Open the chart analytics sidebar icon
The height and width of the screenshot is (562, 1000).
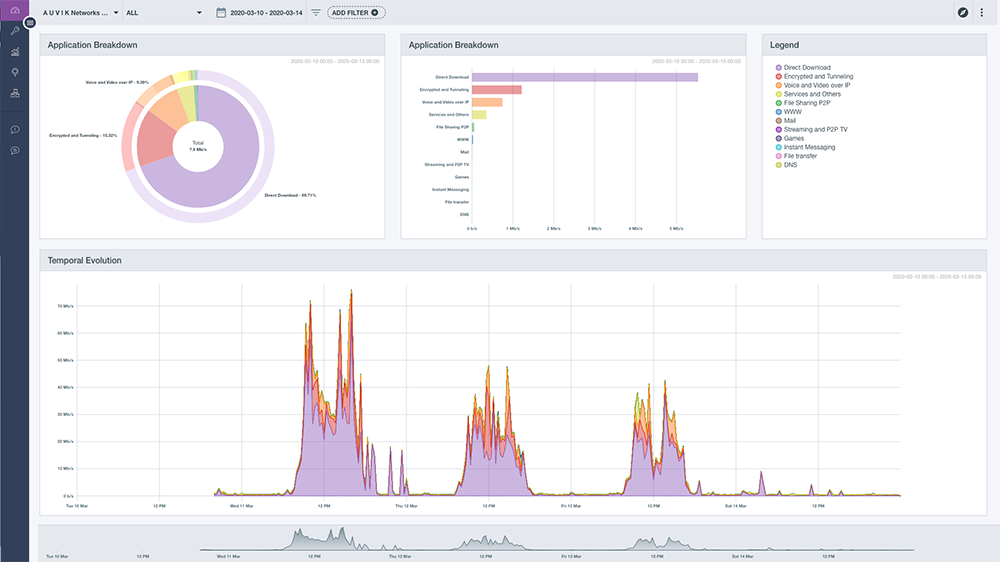pyautogui.click(x=14, y=52)
